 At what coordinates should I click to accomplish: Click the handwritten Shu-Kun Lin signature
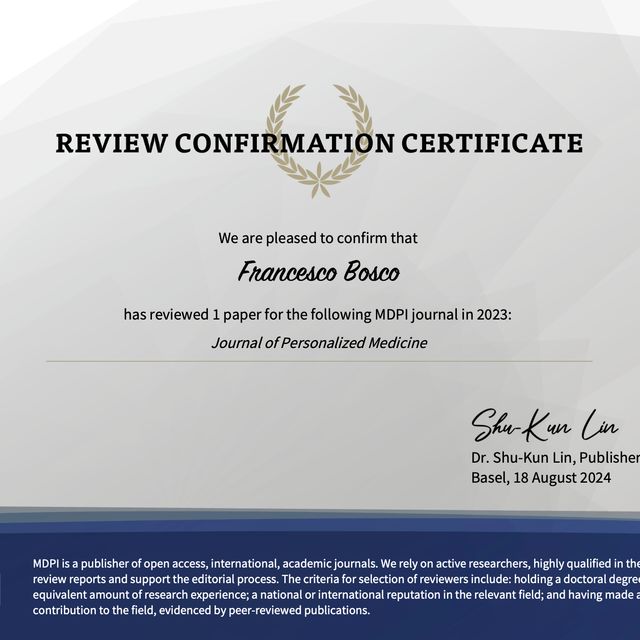(545, 426)
